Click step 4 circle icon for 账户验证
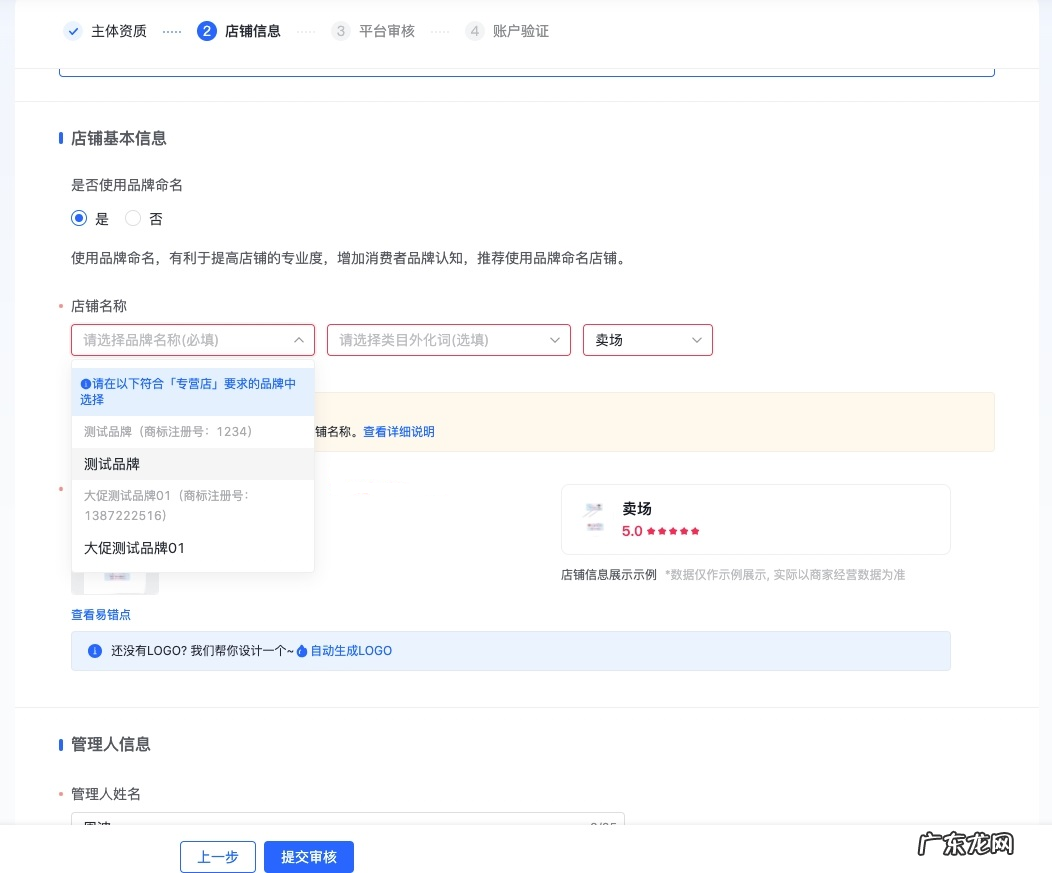Viewport: 1052px width, 873px height. click(x=474, y=31)
